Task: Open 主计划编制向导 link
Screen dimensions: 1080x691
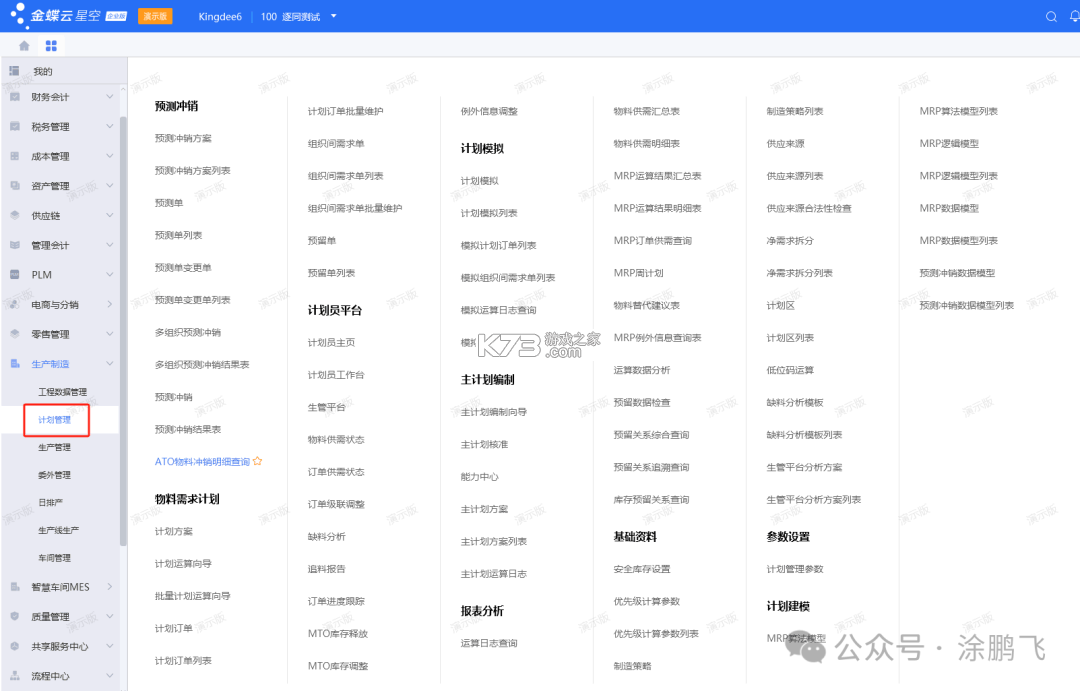Action: (x=494, y=411)
